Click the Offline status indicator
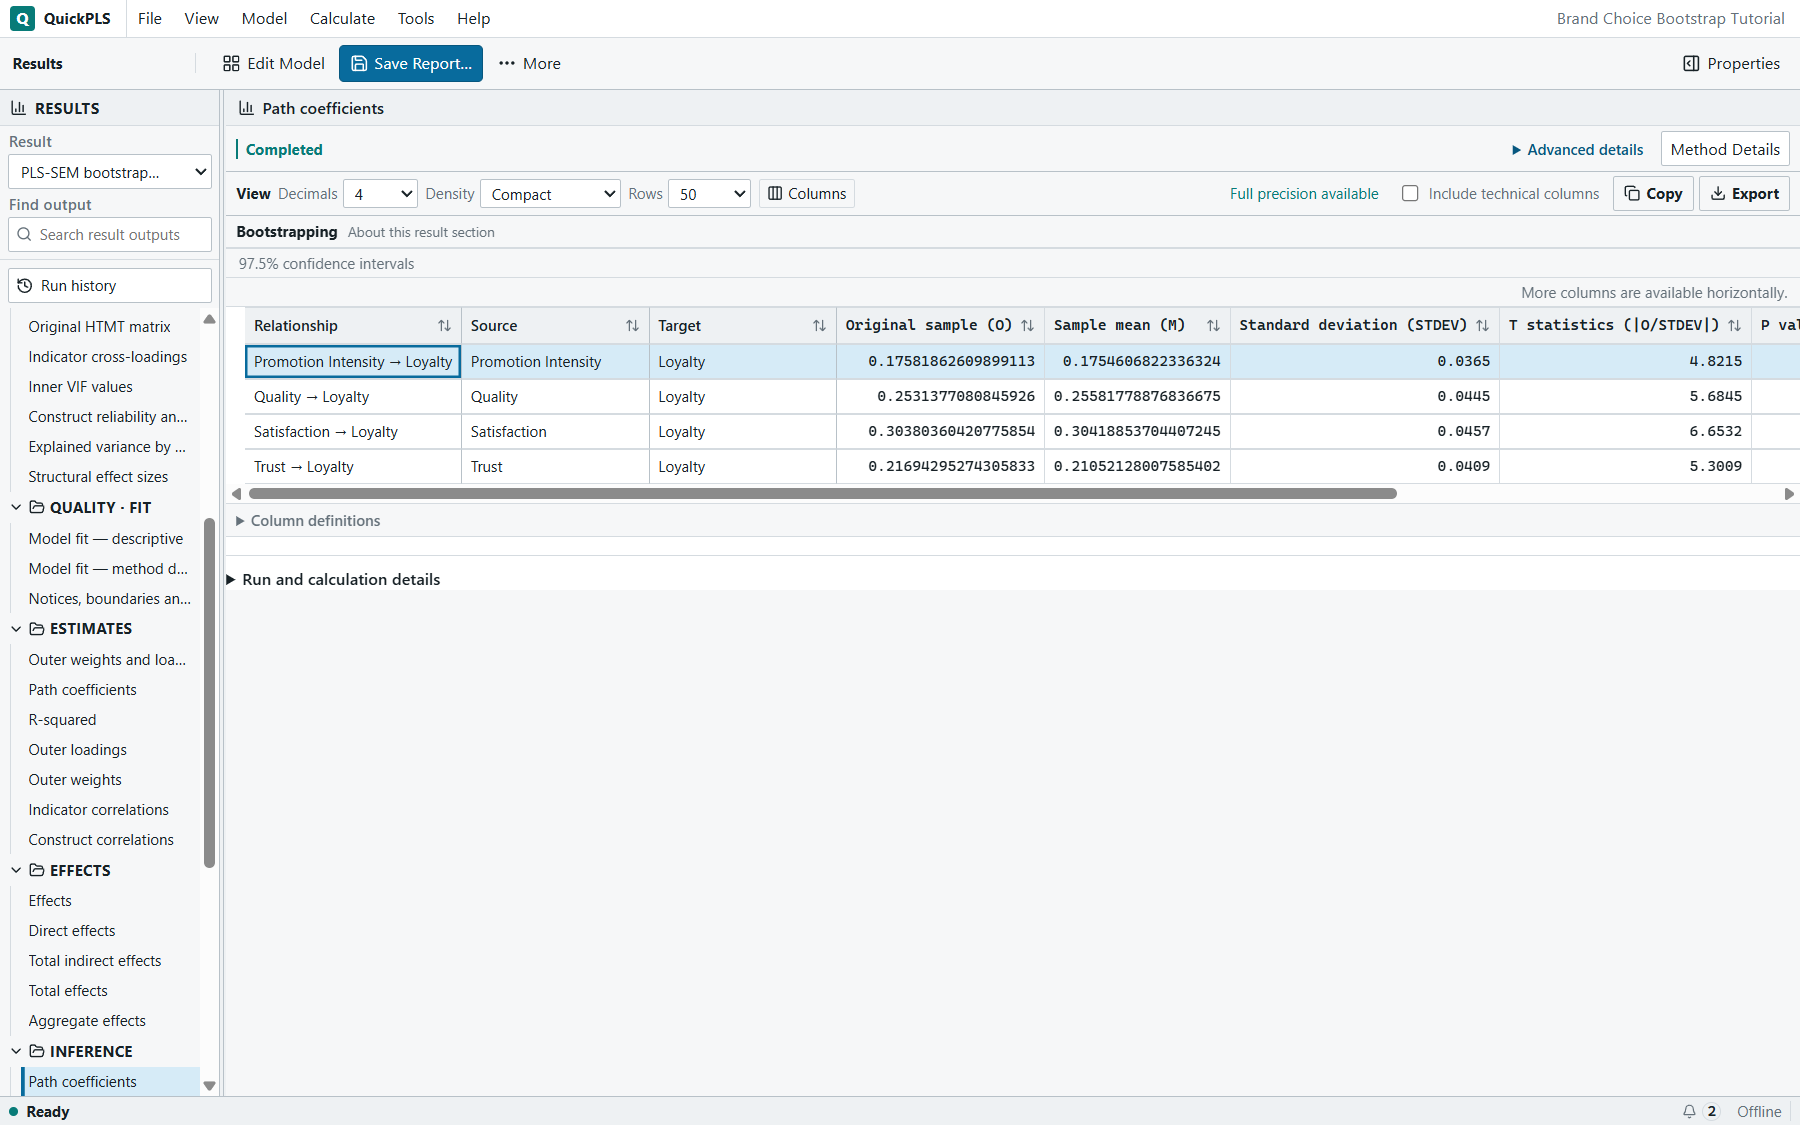Image resolution: width=1800 pixels, height=1125 pixels. pyautogui.click(x=1759, y=1111)
